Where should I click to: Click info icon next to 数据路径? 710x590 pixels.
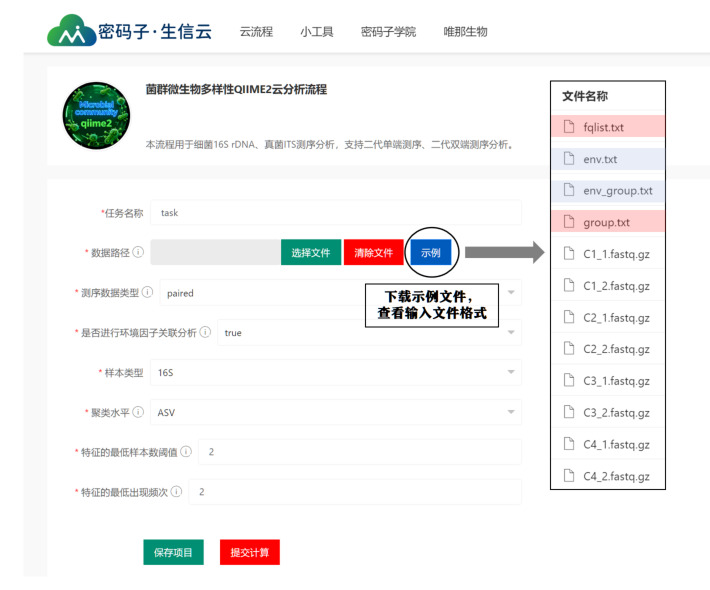coord(138,252)
